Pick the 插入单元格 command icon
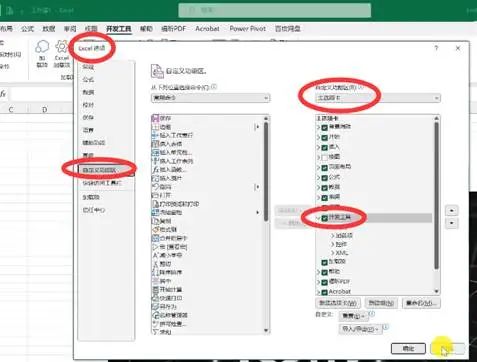Image resolution: width=477 pixels, height=362 pixels. click(x=155, y=152)
